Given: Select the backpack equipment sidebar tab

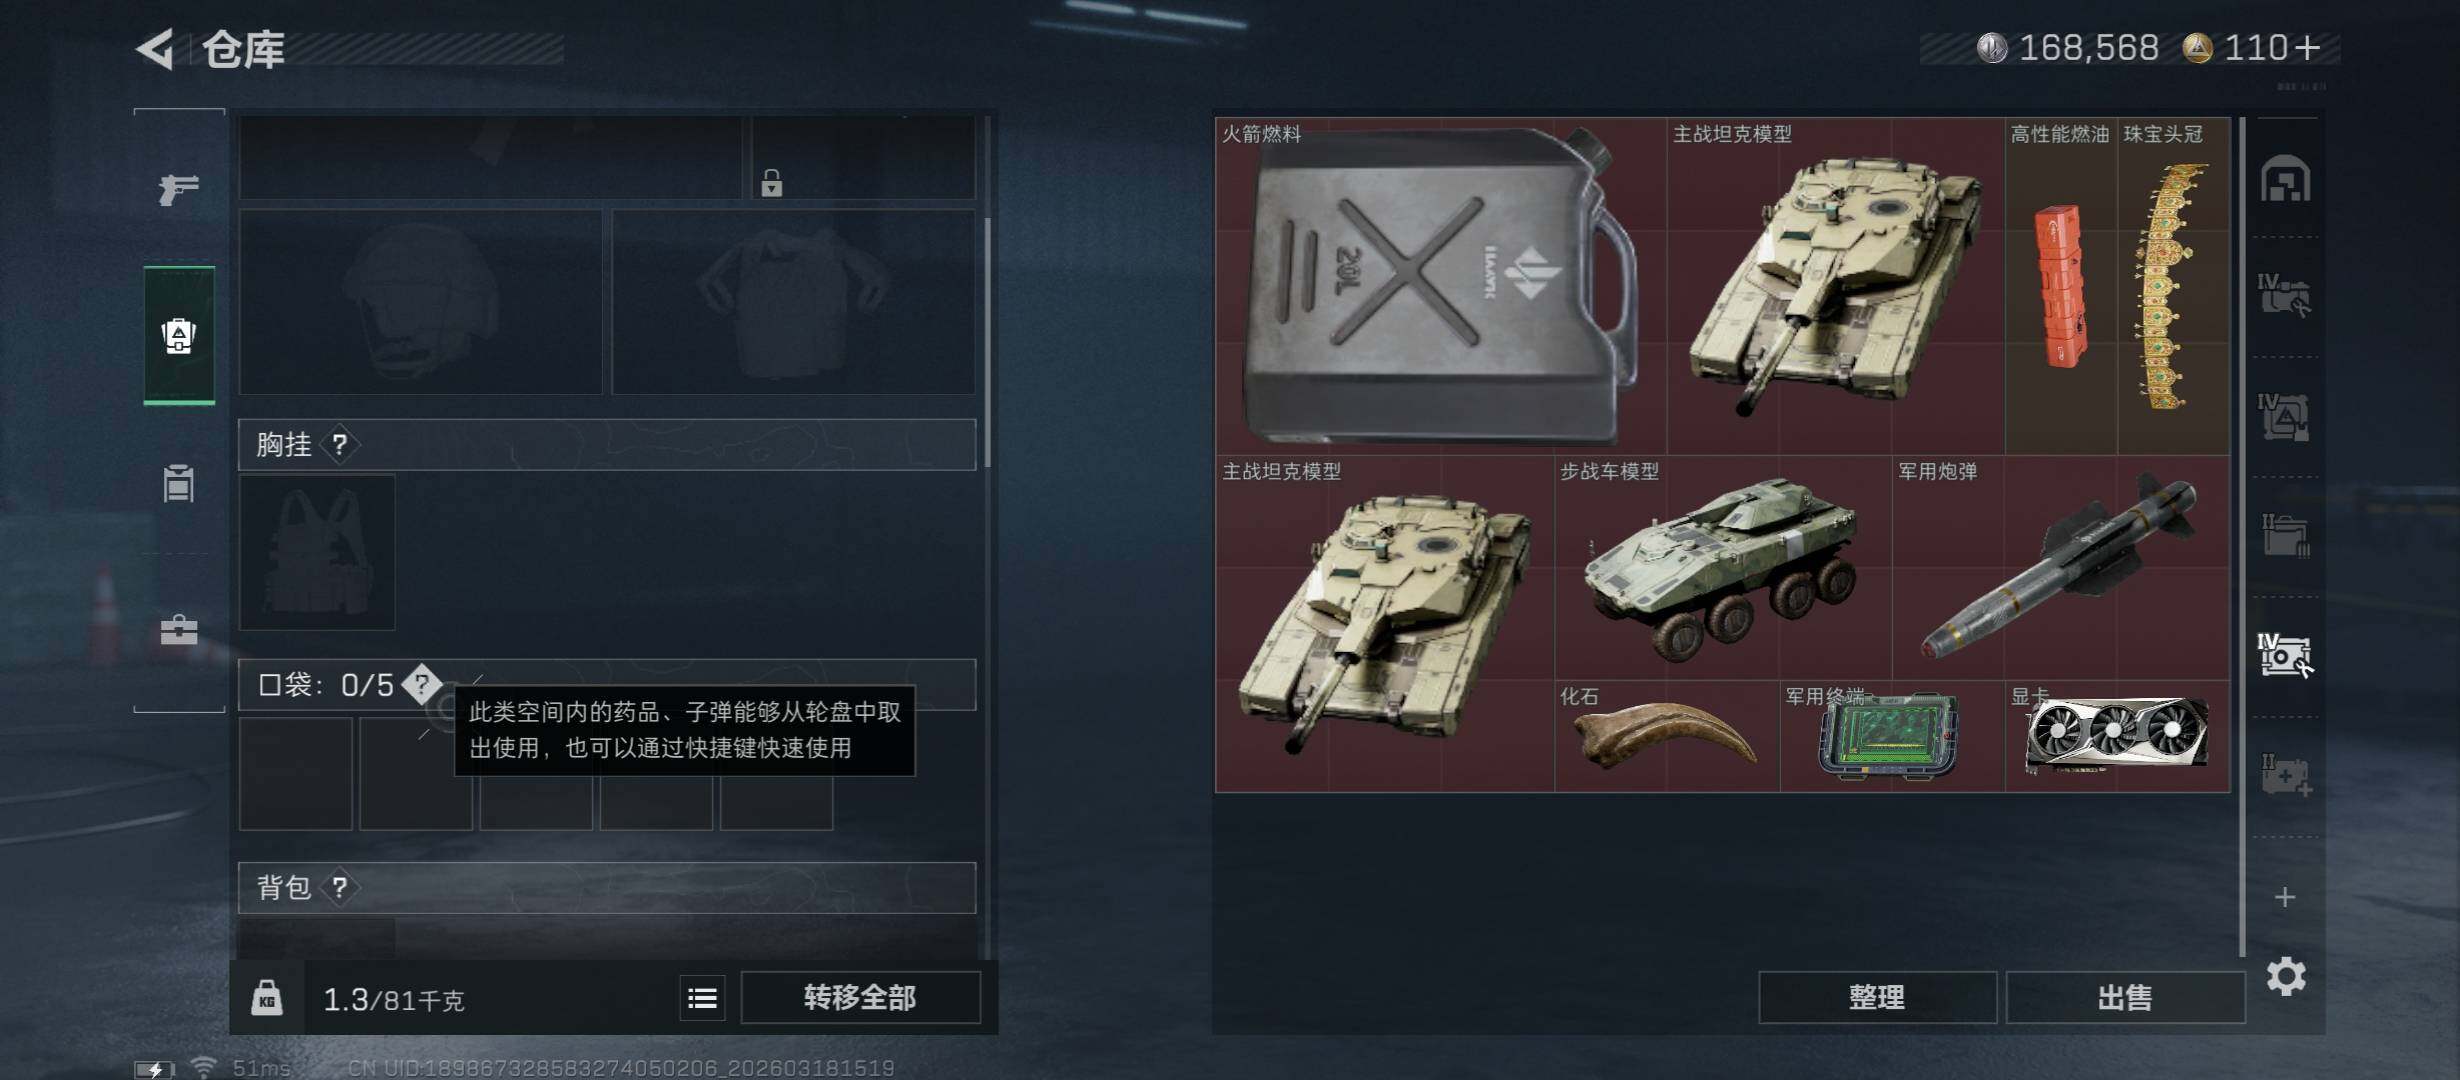Looking at the screenshot, I should click(x=179, y=335).
